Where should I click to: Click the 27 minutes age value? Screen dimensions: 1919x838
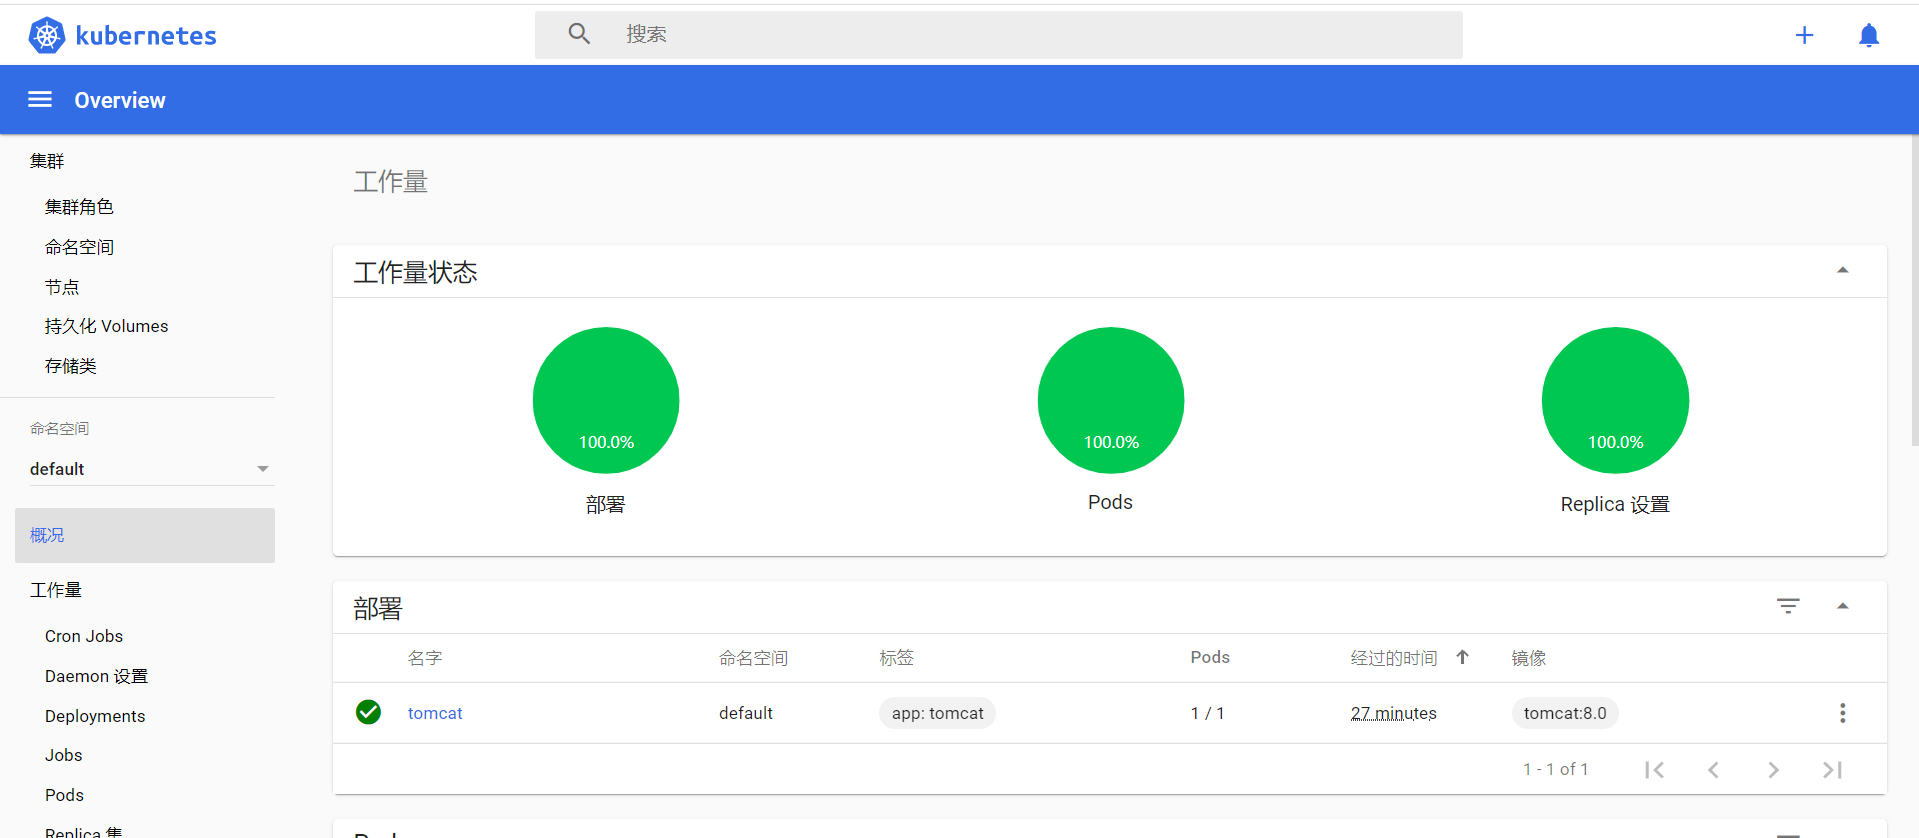click(1394, 713)
